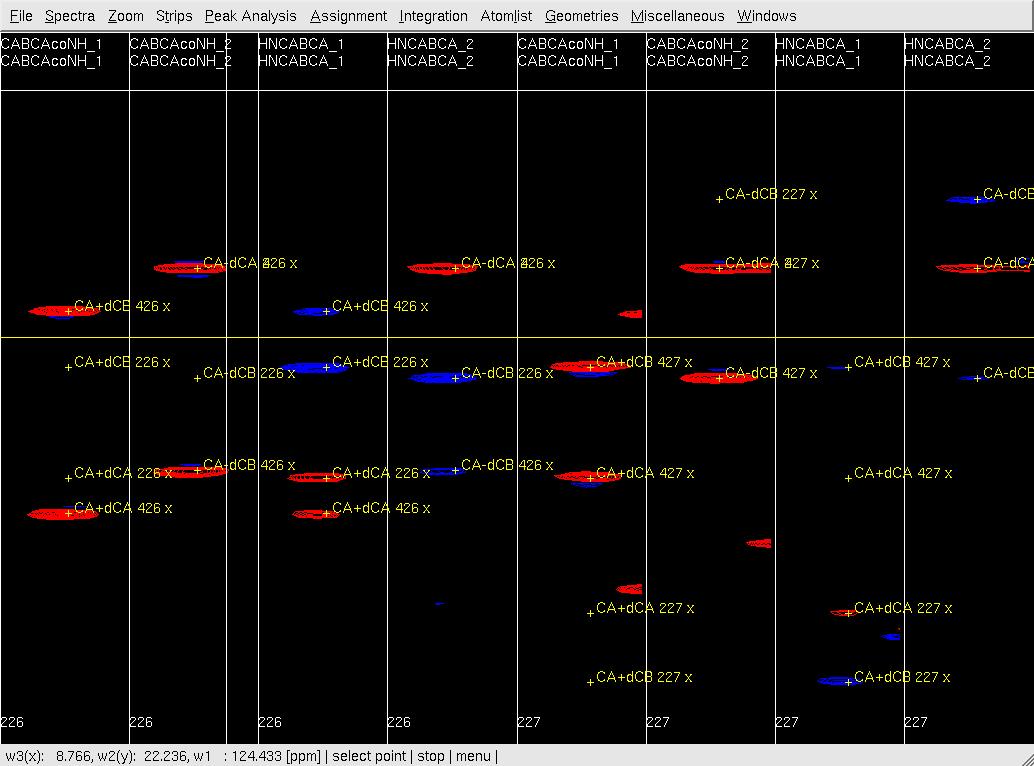Open the Zoom menu
Image resolution: width=1034 pixels, height=766 pixels.
pos(126,16)
